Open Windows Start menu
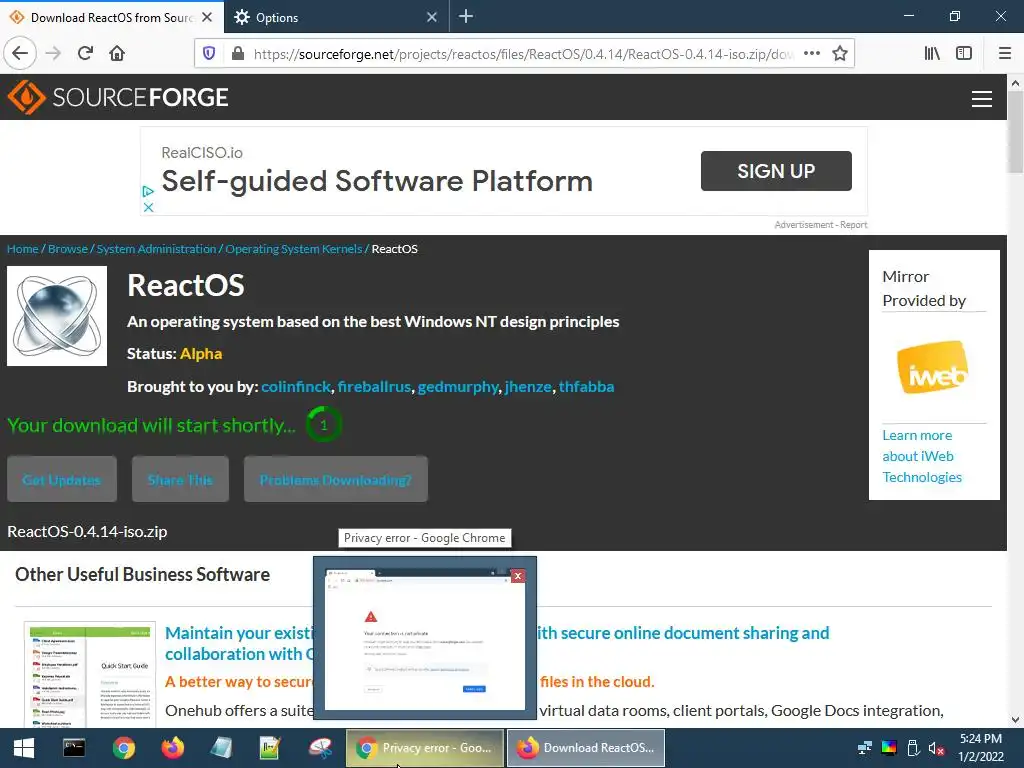The image size is (1024, 768). (24, 748)
